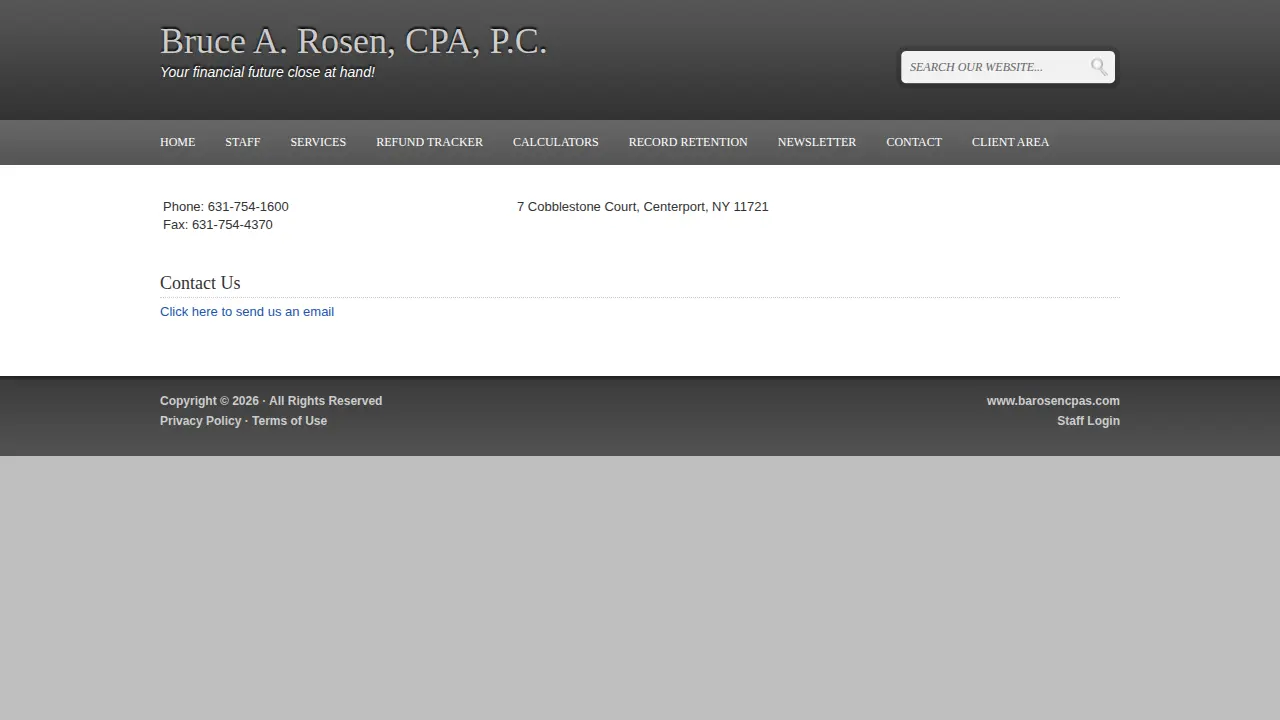Viewport: 1280px width, 720px height.
Task: Navigate to Record Retention
Action: click(688, 142)
